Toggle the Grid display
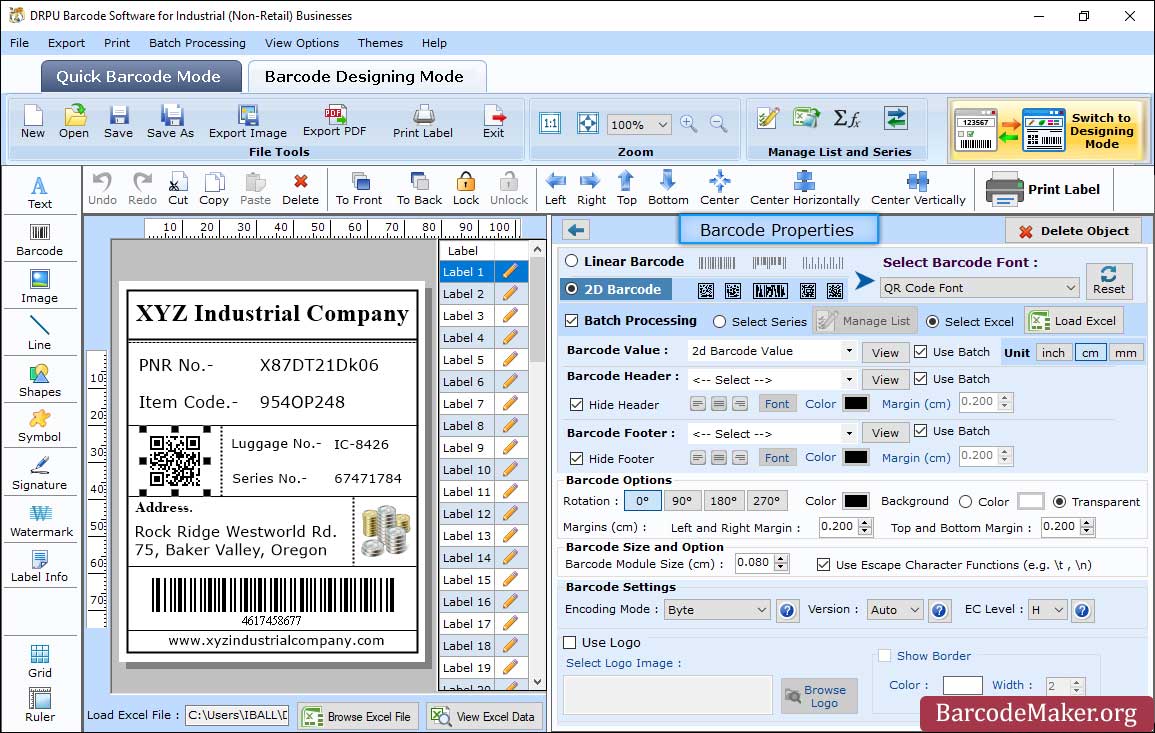This screenshot has height=733, width=1155. tap(39, 661)
